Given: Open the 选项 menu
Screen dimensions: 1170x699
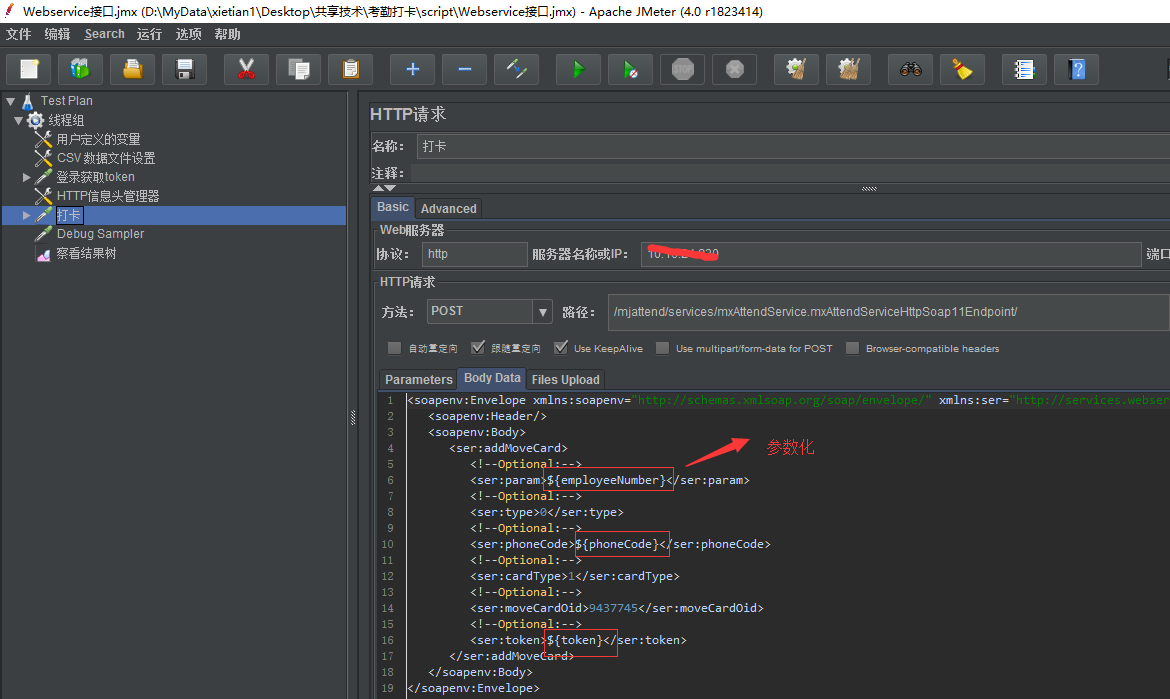Looking at the screenshot, I should pos(188,34).
